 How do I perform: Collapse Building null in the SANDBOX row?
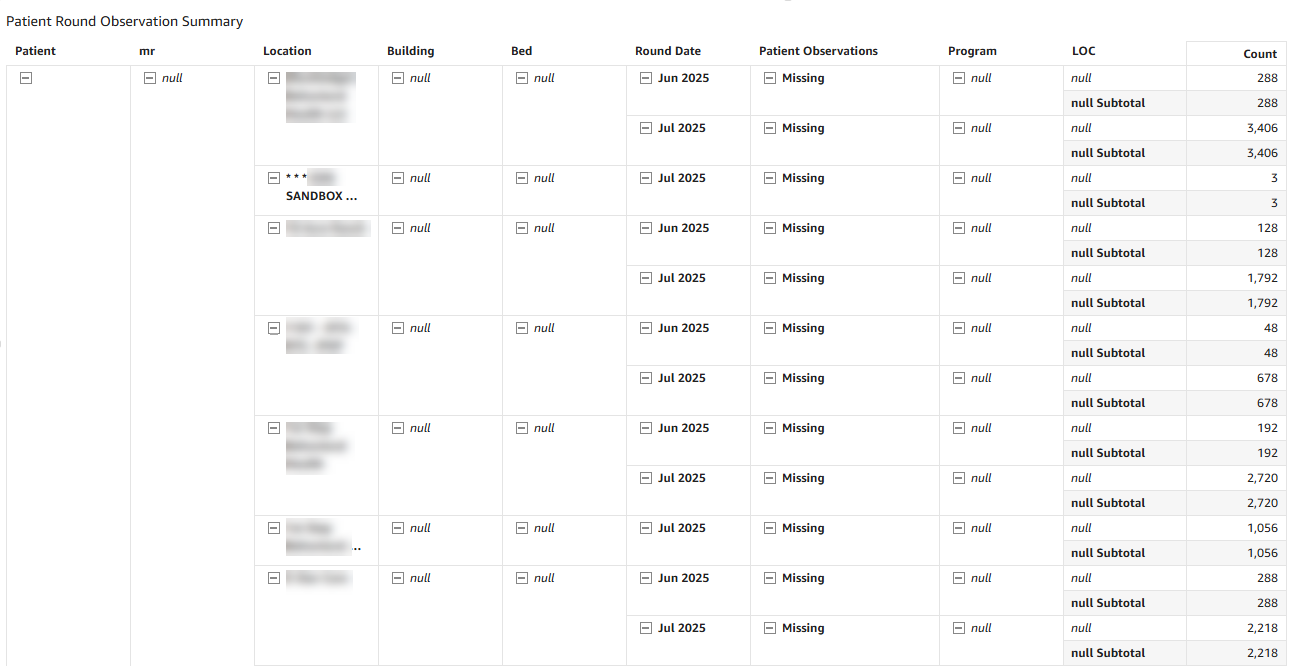[398, 178]
